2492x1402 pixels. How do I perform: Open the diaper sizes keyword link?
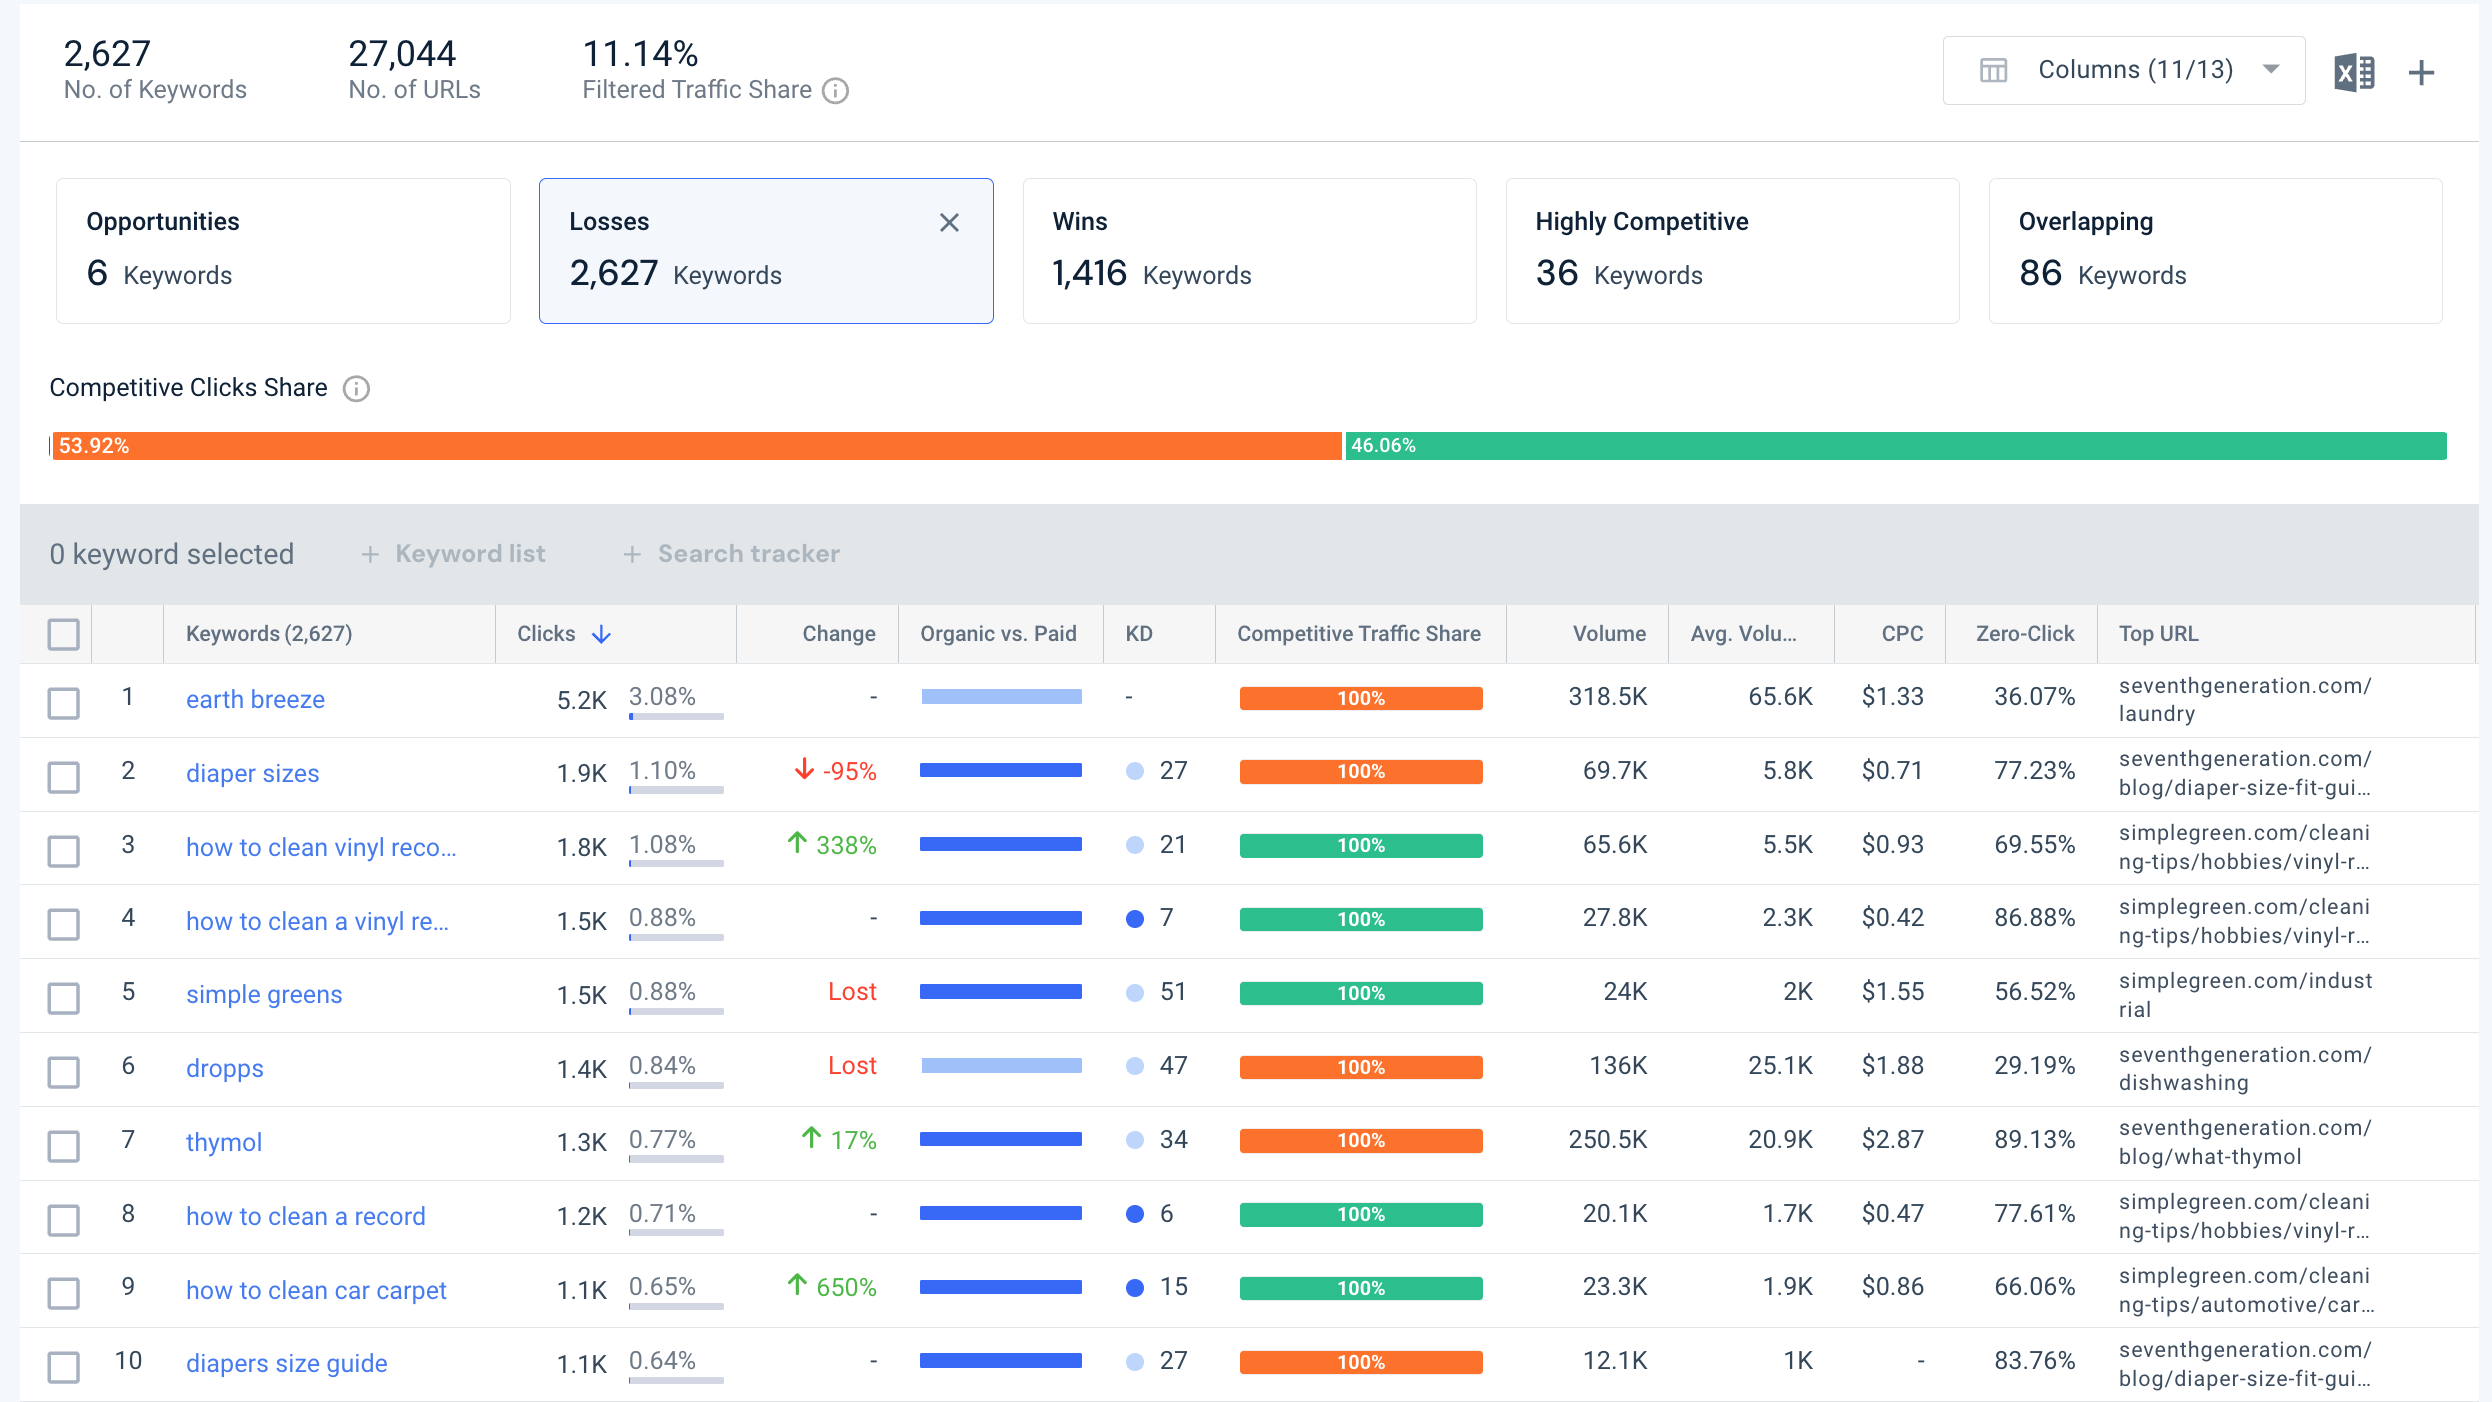pos(252,773)
